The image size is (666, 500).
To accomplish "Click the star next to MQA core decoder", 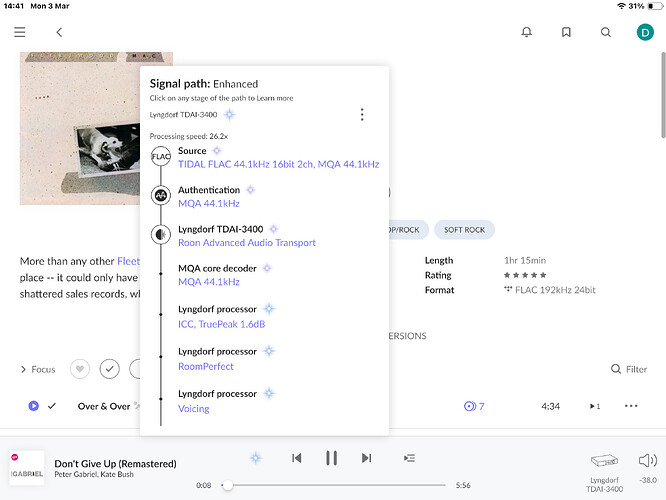I will coord(267,268).
